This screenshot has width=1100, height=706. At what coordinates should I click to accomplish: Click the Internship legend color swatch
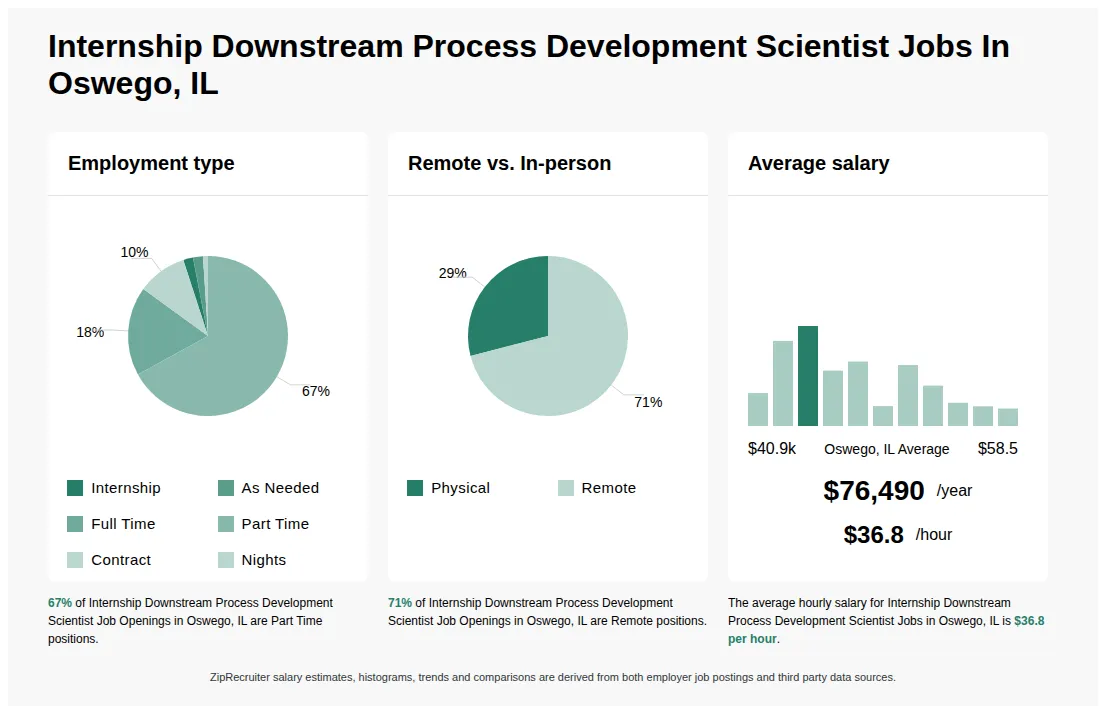click(75, 488)
